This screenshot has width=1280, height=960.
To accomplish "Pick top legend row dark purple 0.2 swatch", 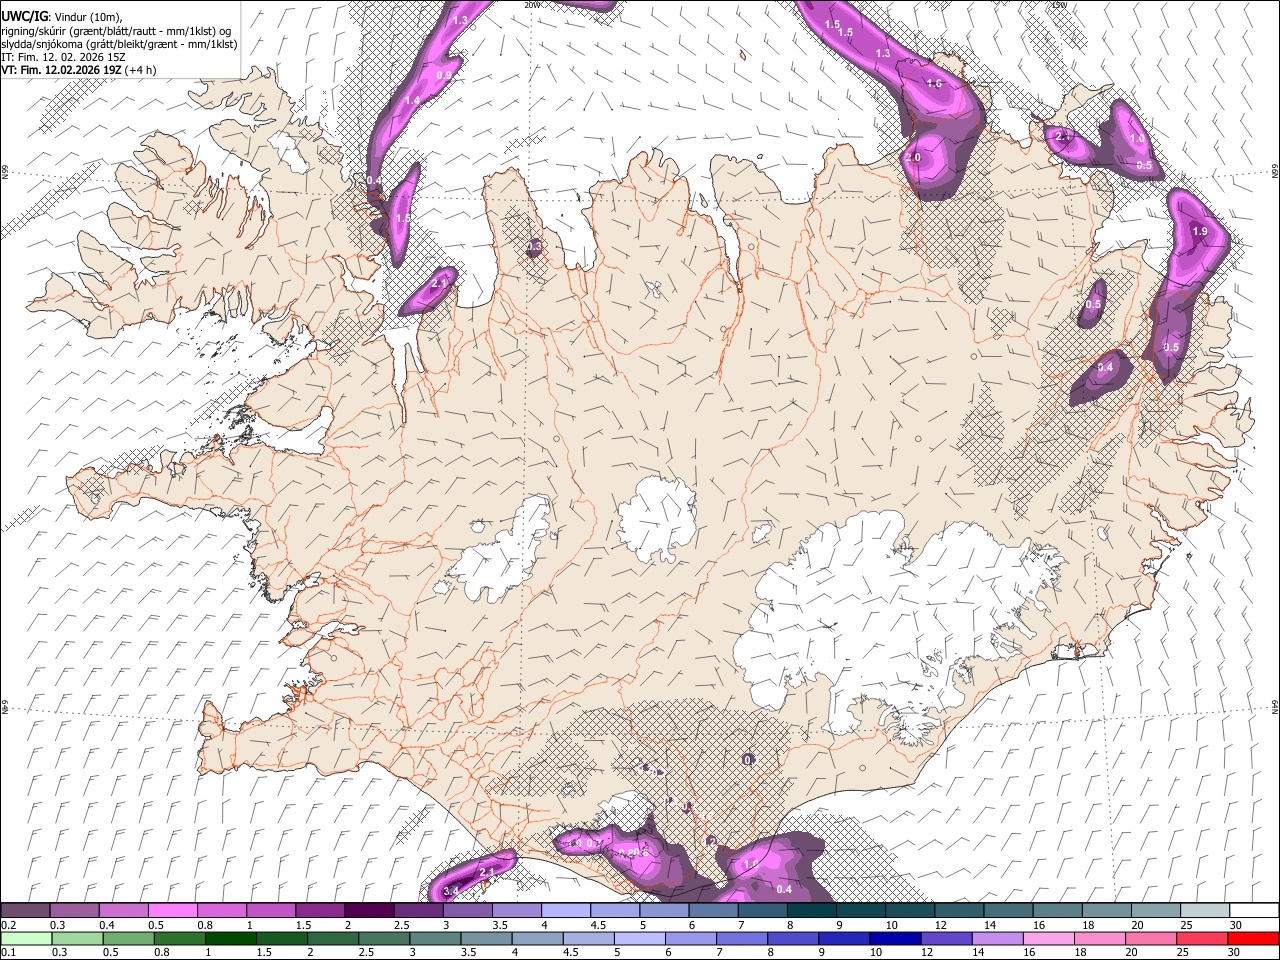I will (24, 910).
